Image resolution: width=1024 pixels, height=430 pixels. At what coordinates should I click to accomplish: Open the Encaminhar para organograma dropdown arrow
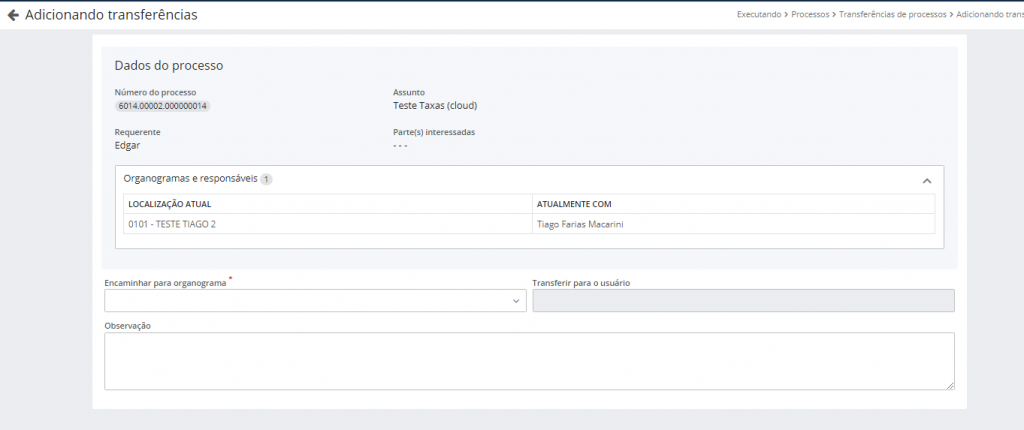tap(516, 301)
